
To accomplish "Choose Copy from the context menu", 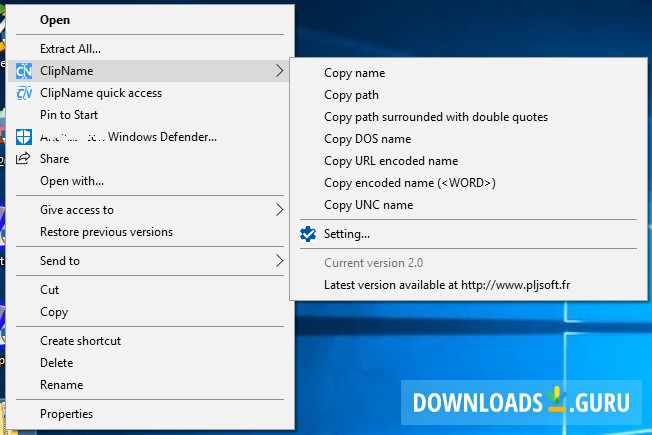I will coord(150,311).
